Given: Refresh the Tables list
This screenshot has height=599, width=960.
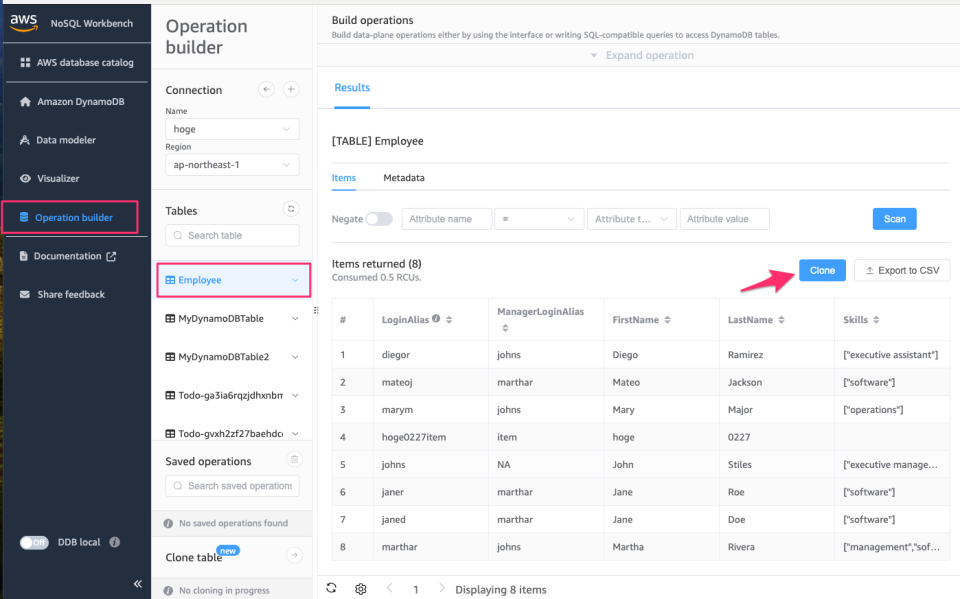Looking at the screenshot, I should point(291,209).
